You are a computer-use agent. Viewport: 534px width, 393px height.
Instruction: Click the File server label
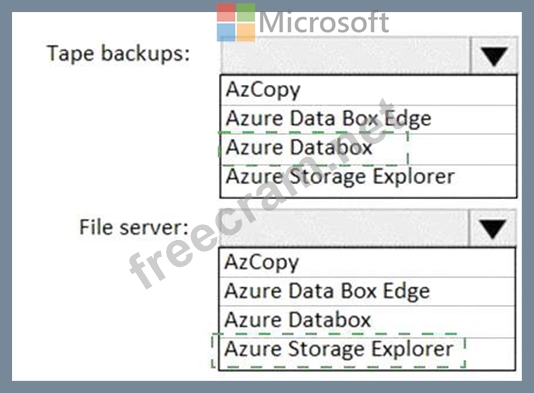pos(134,227)
